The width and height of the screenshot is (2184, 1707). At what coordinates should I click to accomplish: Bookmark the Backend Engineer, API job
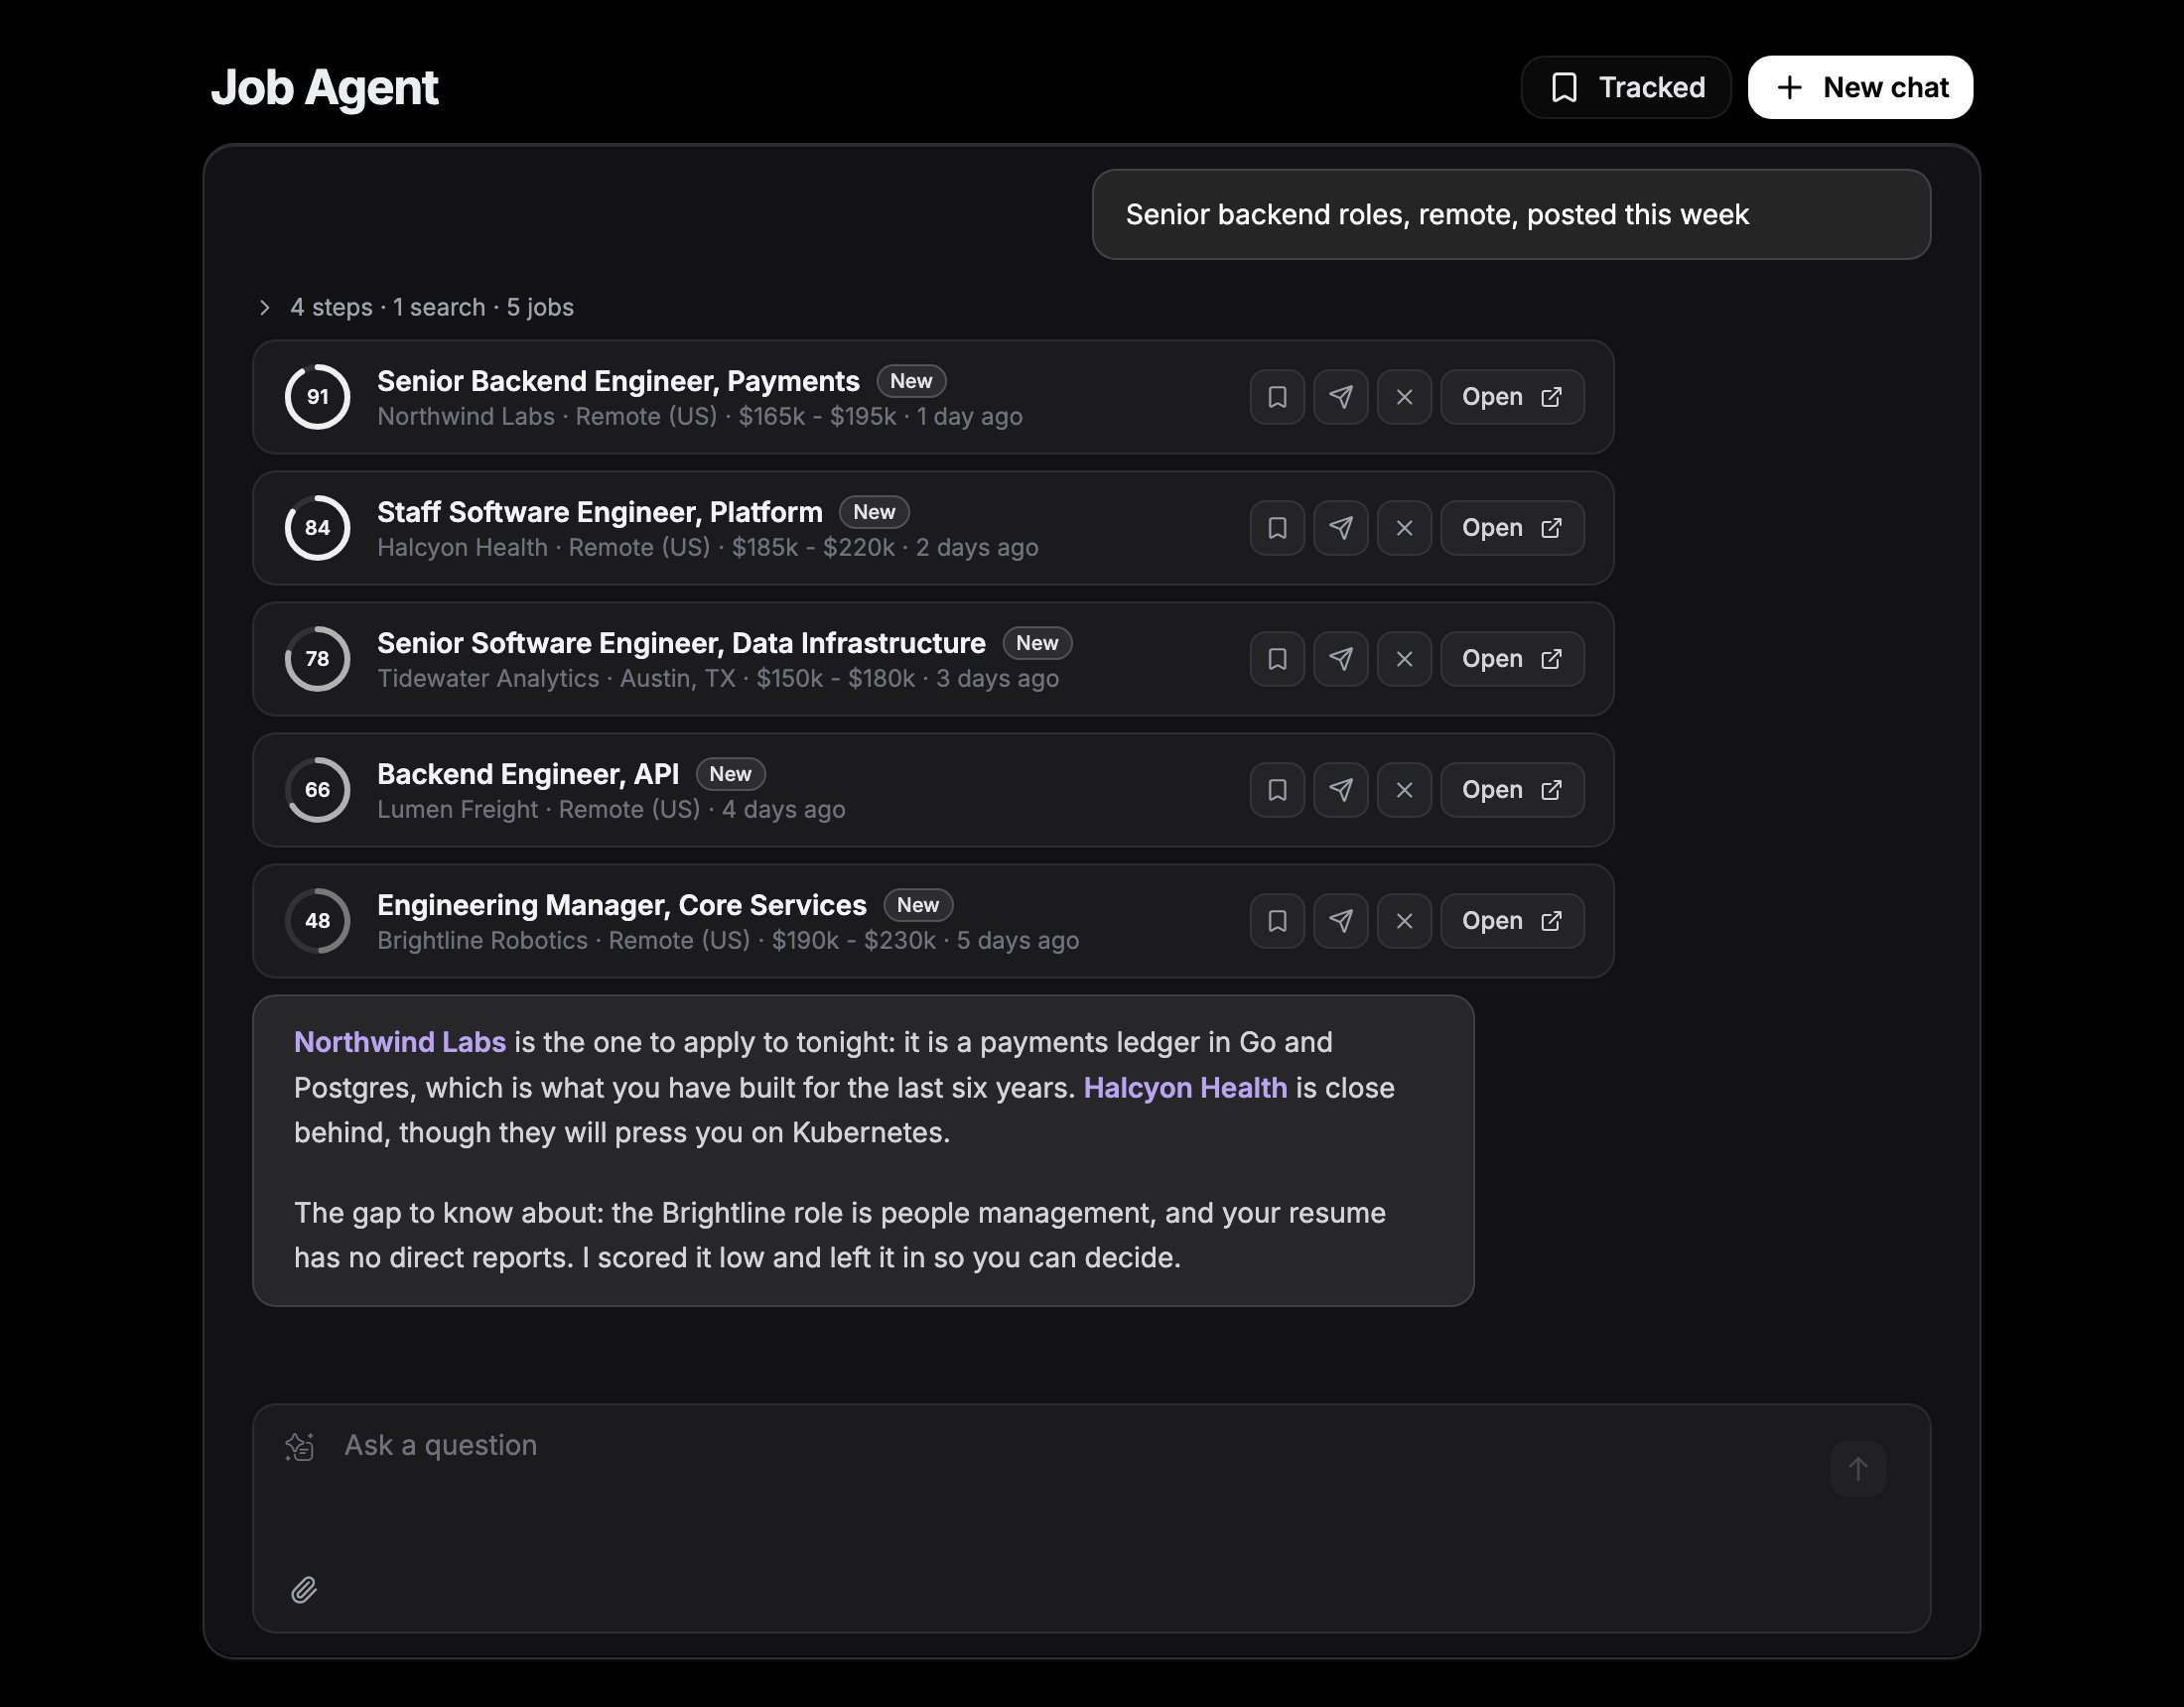coord(1277,790)
